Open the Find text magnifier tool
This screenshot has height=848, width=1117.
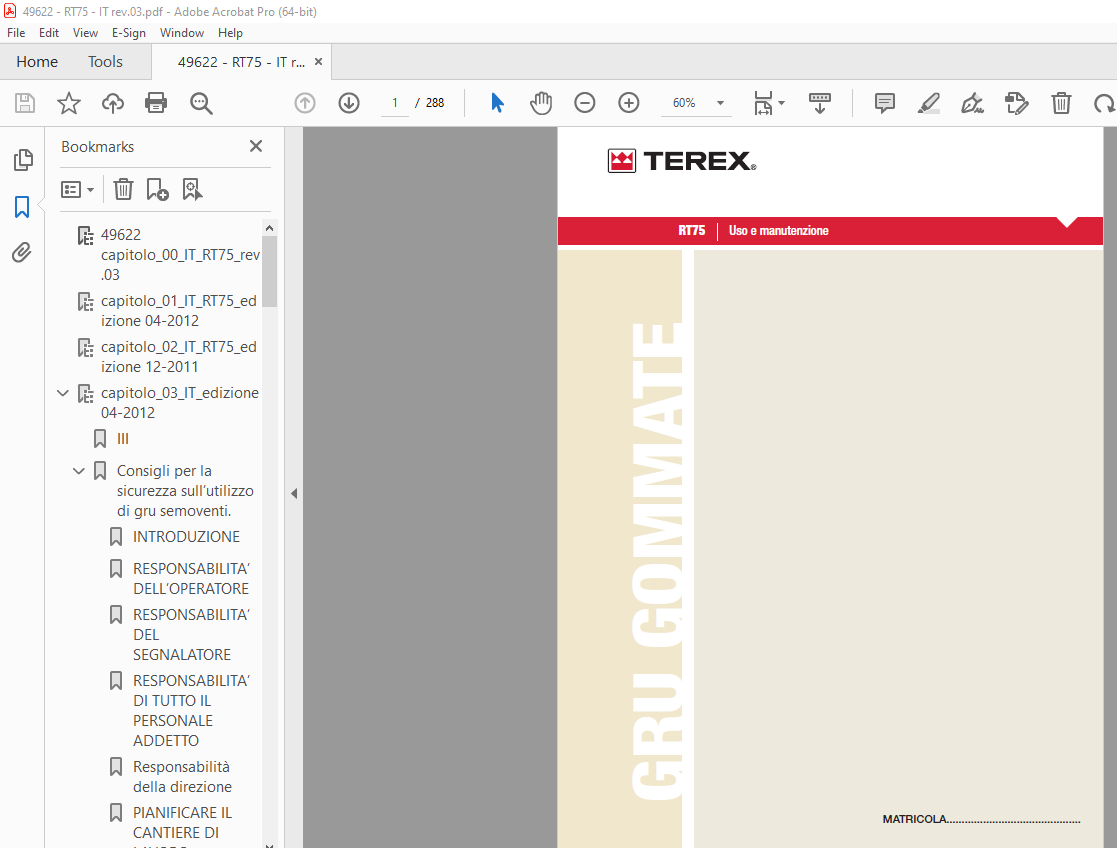pyautogui.click(x=201, y=103)
